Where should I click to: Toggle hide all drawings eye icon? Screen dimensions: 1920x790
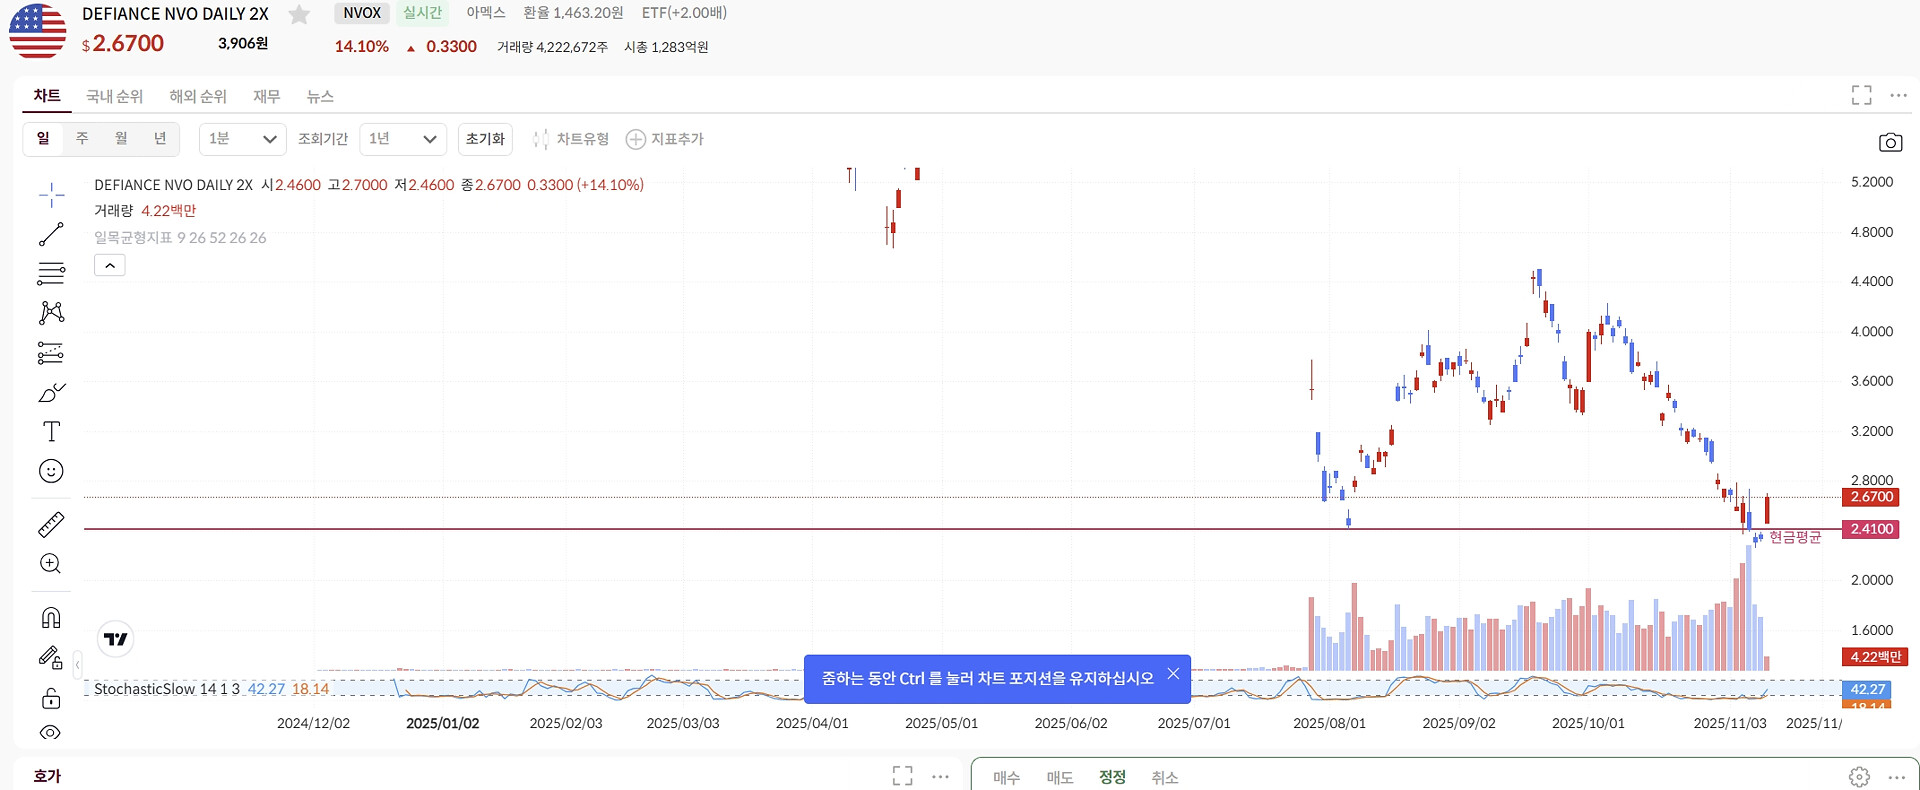(51, 733)
